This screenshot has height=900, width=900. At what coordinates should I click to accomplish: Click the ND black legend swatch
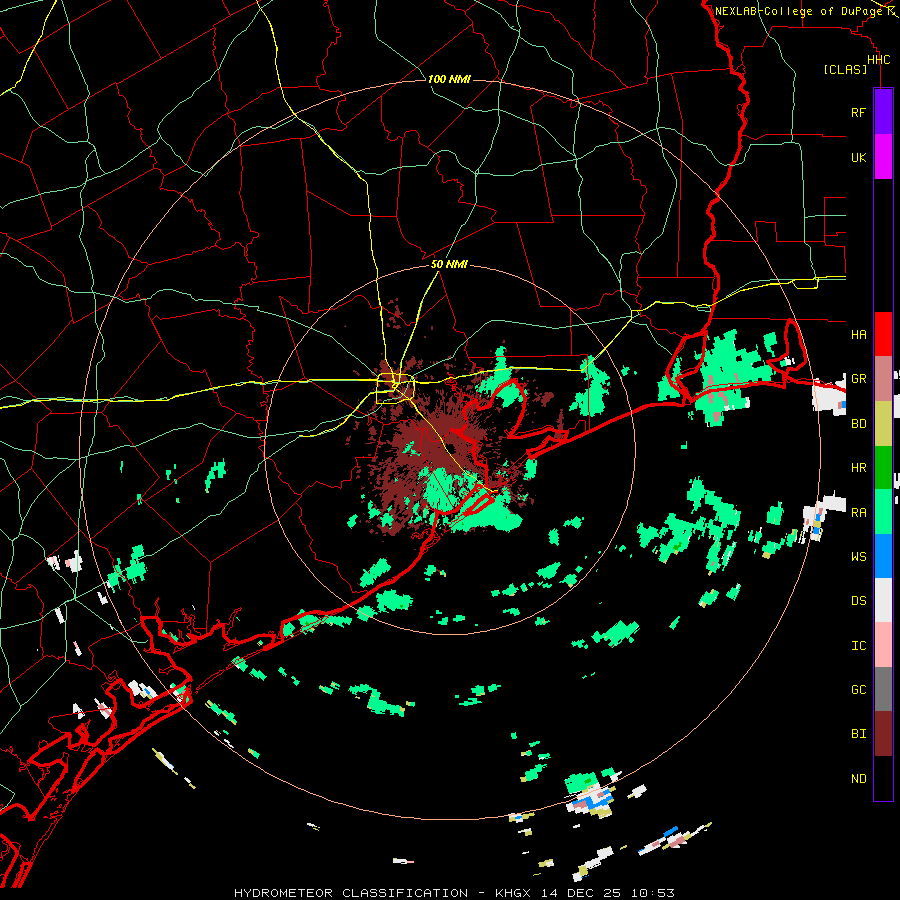click(883, 778)
